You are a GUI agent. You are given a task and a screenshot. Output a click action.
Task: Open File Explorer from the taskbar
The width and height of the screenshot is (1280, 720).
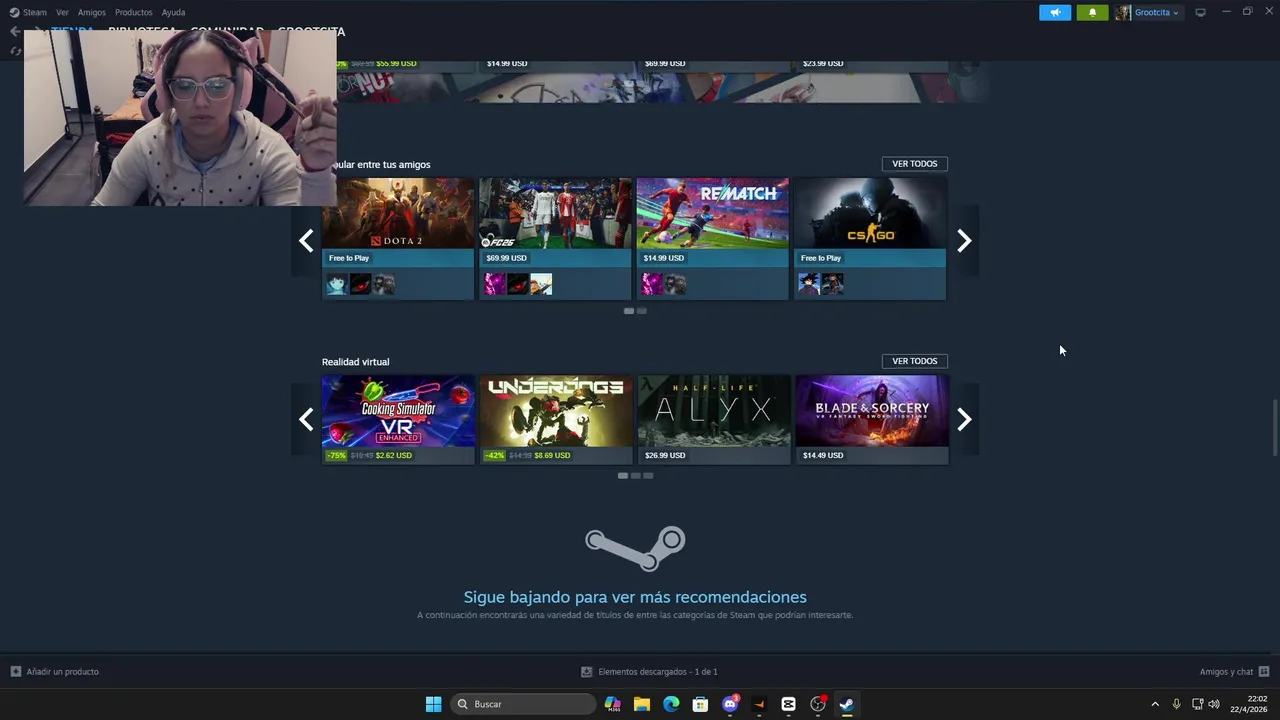pos(642,704)
